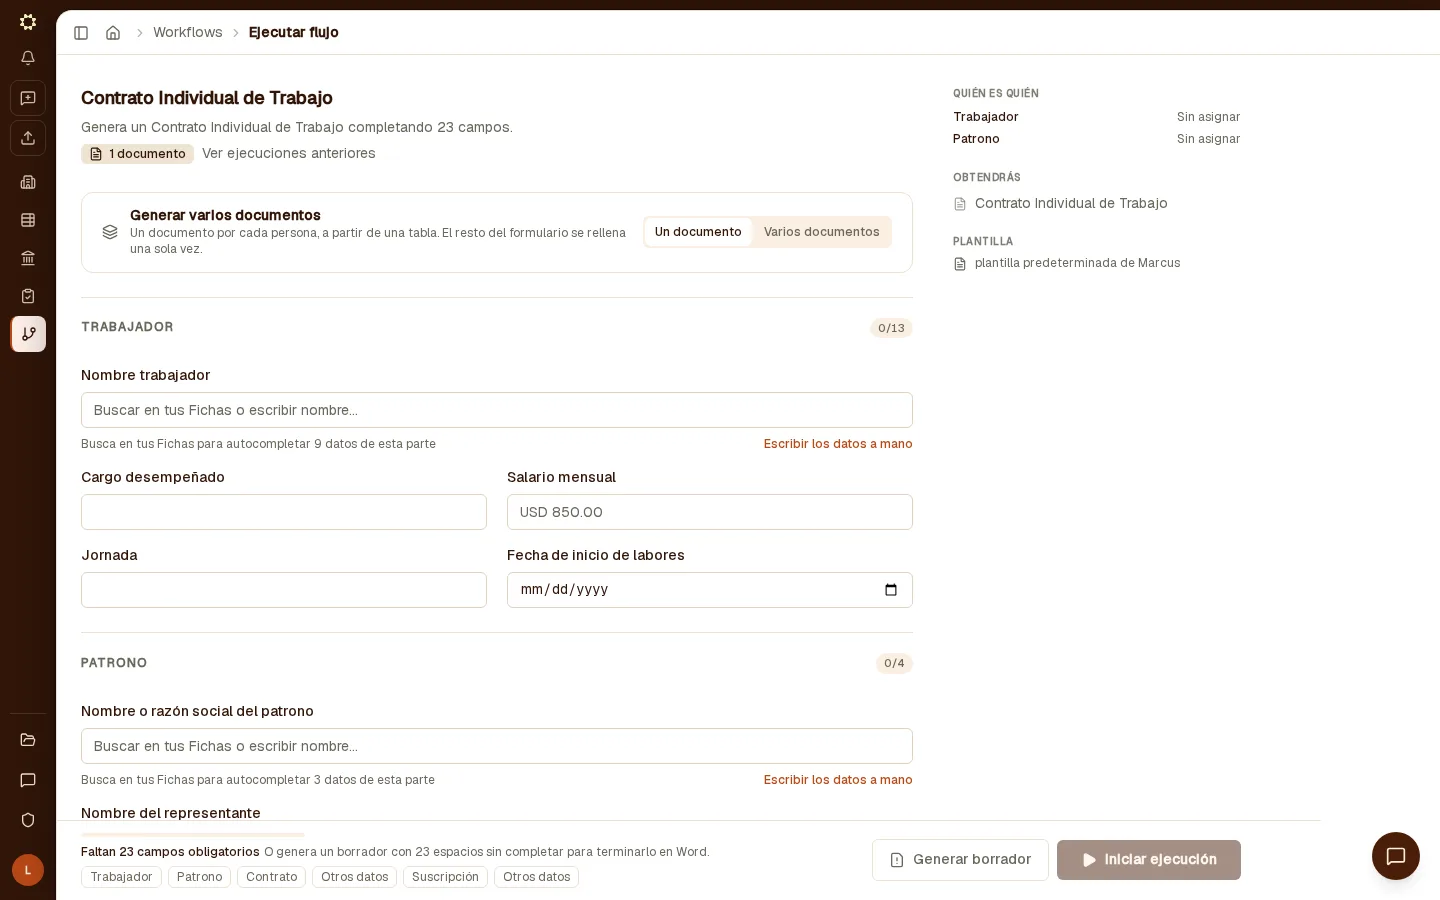Open notifications bell icon
The image size is (1440, 900).
[28, 58]
